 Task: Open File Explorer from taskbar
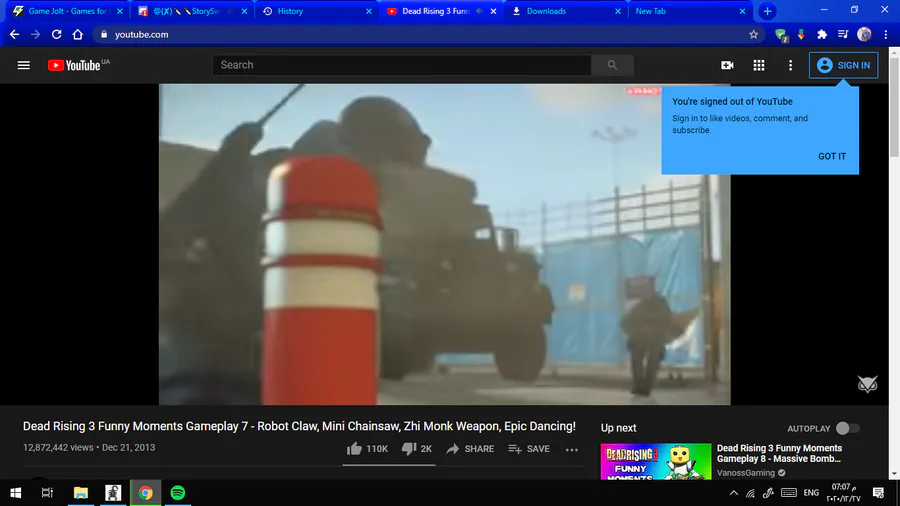coord(80,493)
